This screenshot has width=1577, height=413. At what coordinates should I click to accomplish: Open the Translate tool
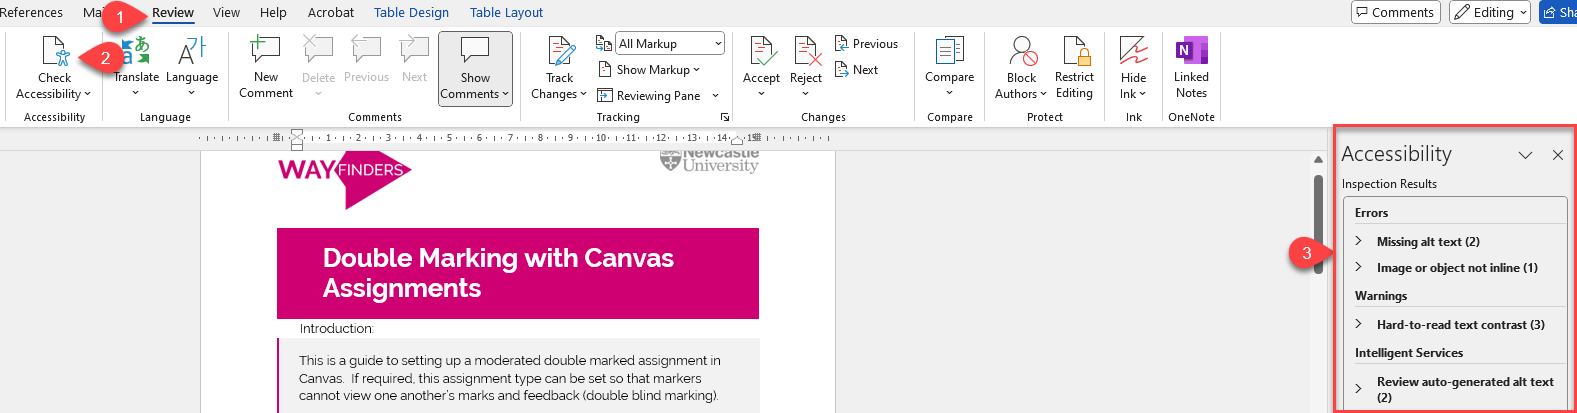tap(136, 52)
